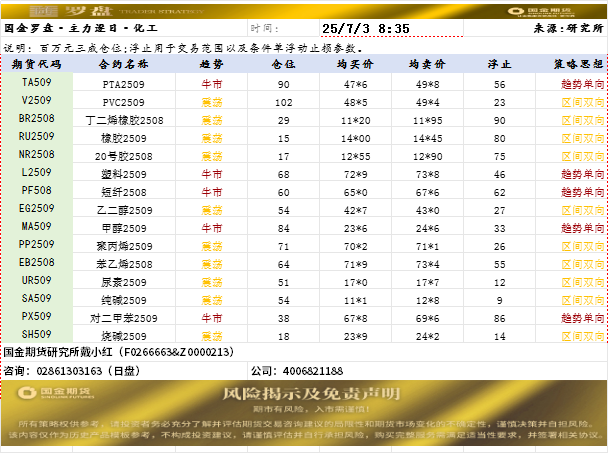Click the 说明 note line above the table

tap(184, 48)
